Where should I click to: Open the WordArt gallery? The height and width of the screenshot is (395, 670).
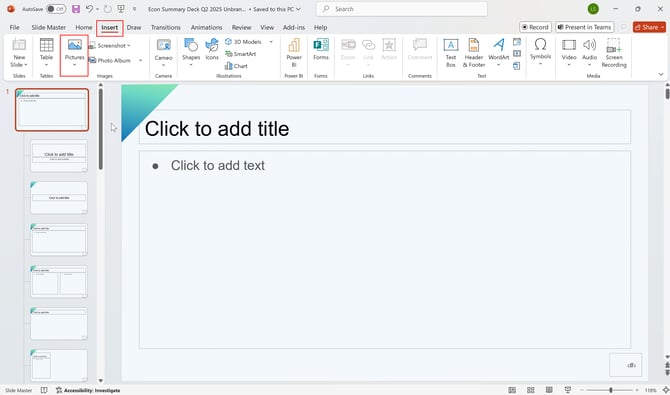499,53
